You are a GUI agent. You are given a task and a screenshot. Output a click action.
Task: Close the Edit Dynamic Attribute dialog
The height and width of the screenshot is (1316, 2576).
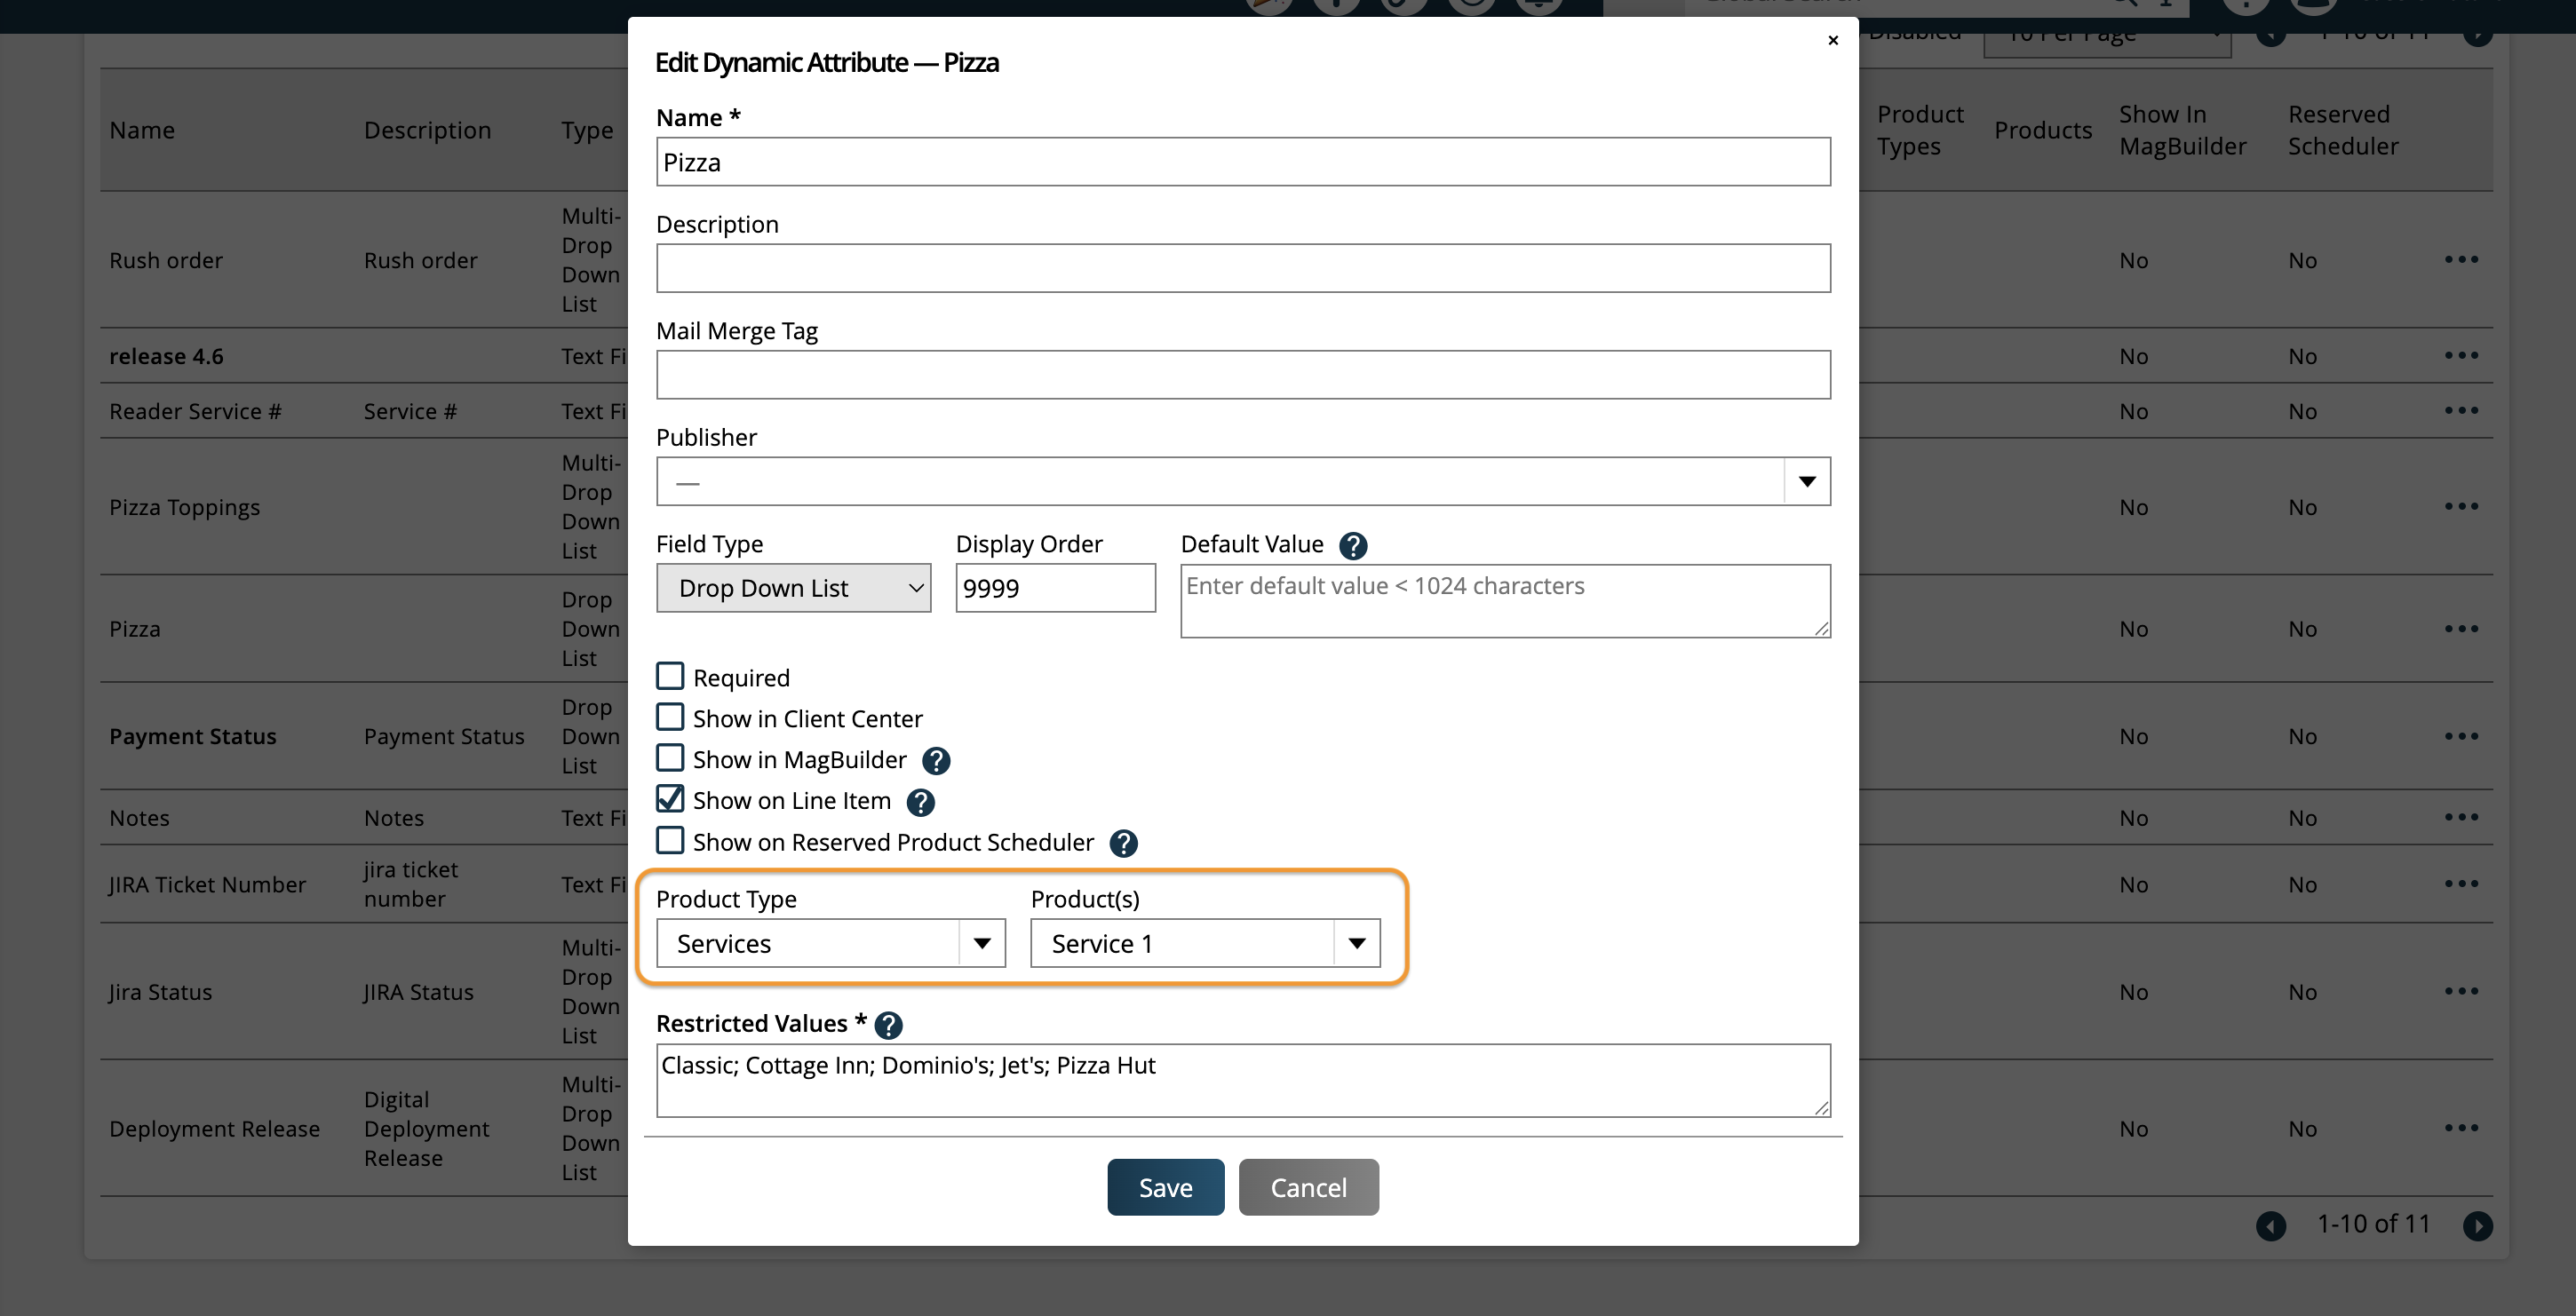[1833, 41]
